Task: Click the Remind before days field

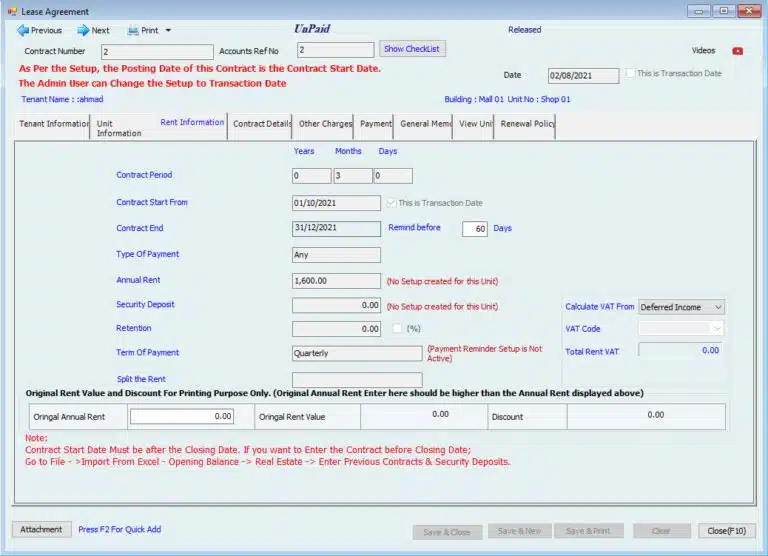Action: coord(475,229)
